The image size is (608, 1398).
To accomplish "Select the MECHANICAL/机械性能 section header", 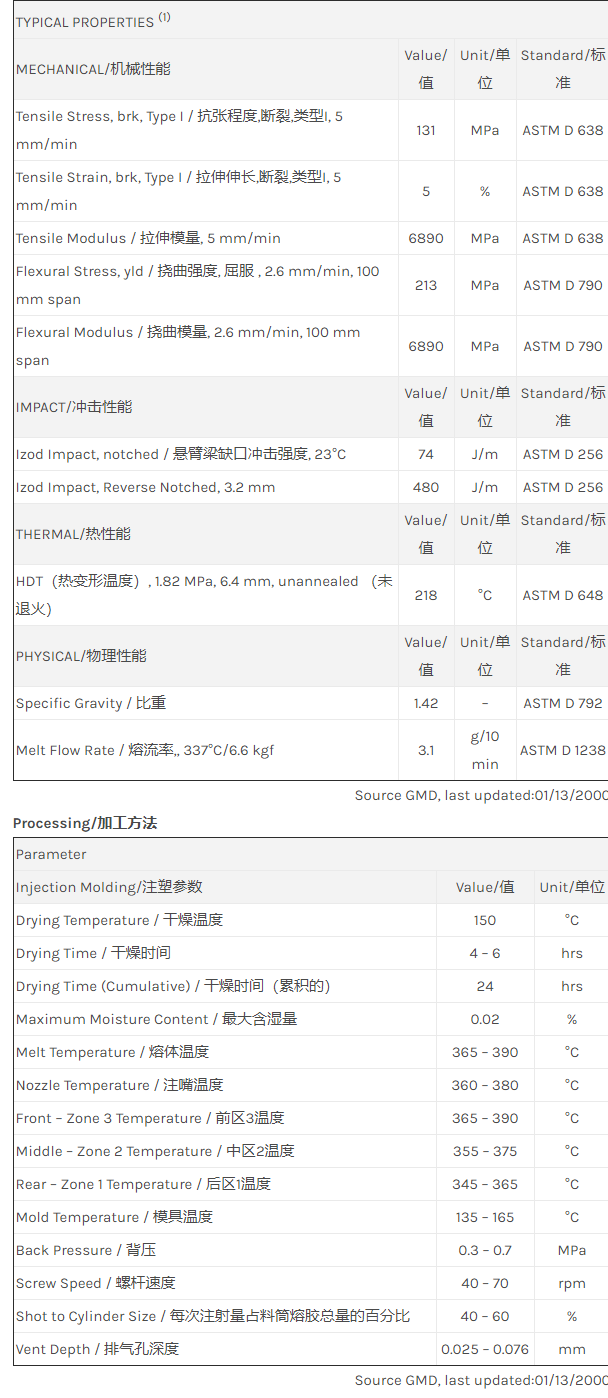I will (93, 69).
